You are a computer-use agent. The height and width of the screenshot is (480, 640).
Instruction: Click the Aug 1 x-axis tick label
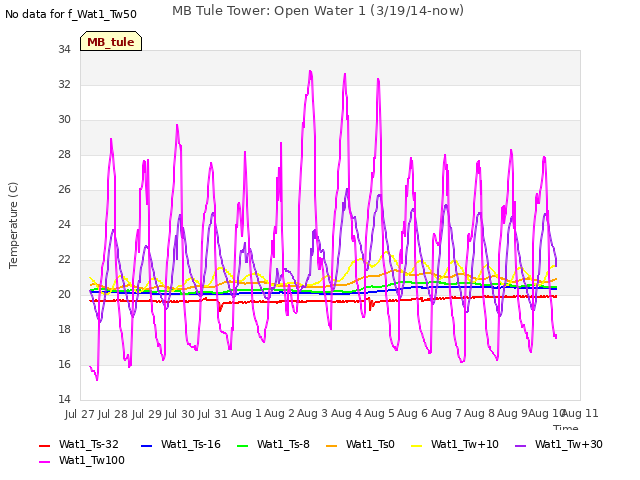[x=246, y=413]
